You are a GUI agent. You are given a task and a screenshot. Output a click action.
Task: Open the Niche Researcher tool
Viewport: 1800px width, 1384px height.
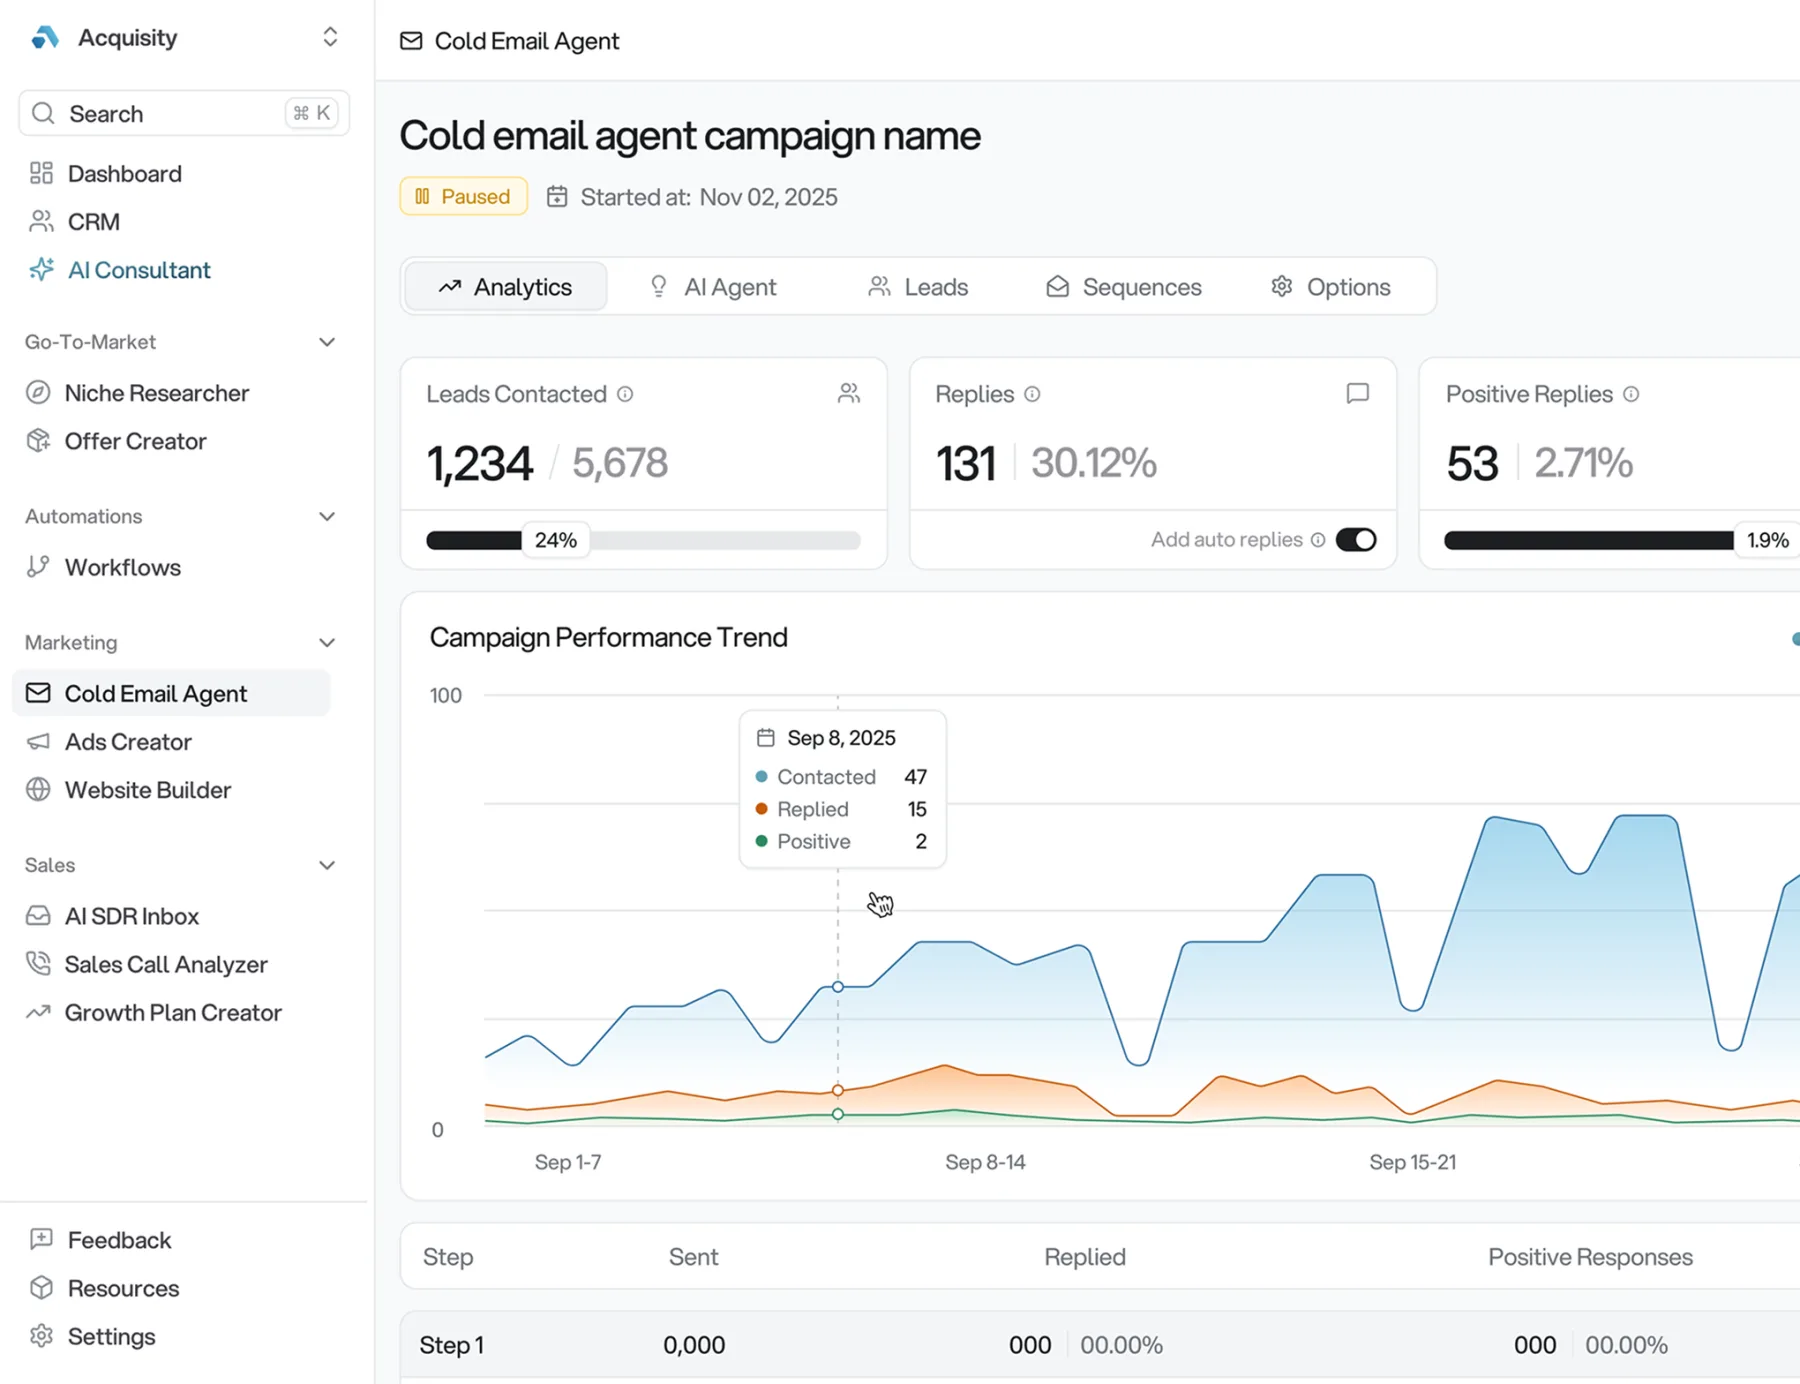click(x=156, y=393)
